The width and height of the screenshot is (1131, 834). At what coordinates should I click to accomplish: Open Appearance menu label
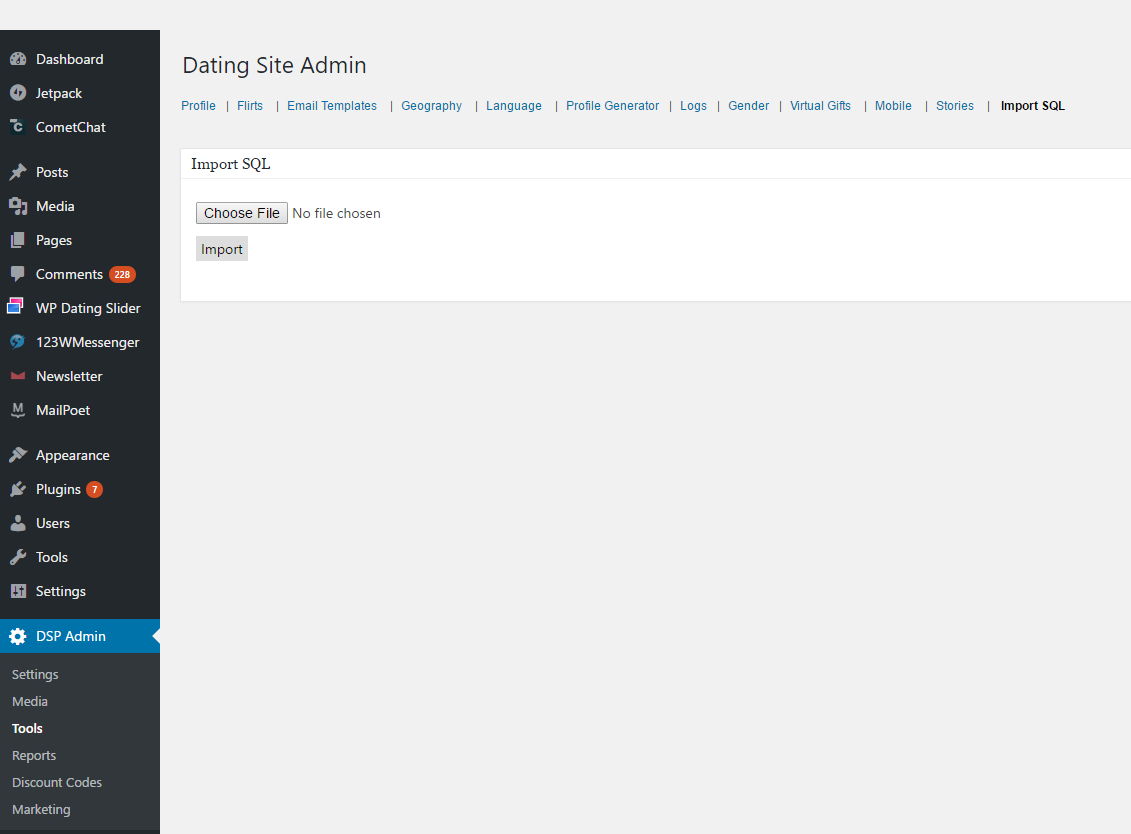coord(73,455)
